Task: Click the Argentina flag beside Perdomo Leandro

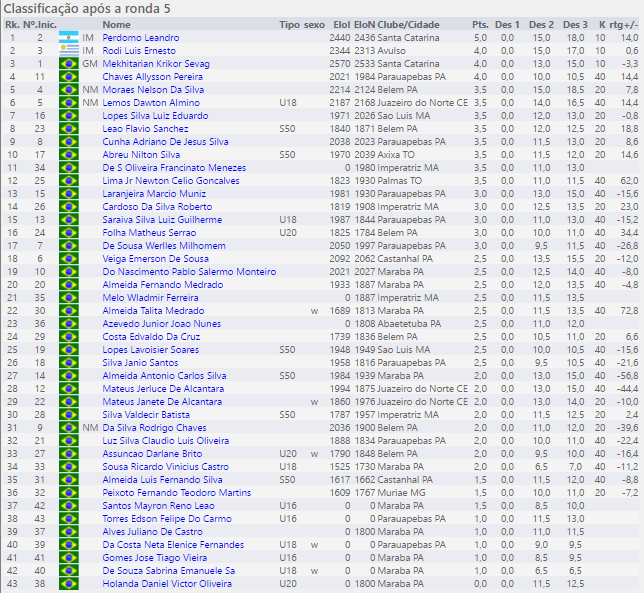Action: tap(68, 37)
